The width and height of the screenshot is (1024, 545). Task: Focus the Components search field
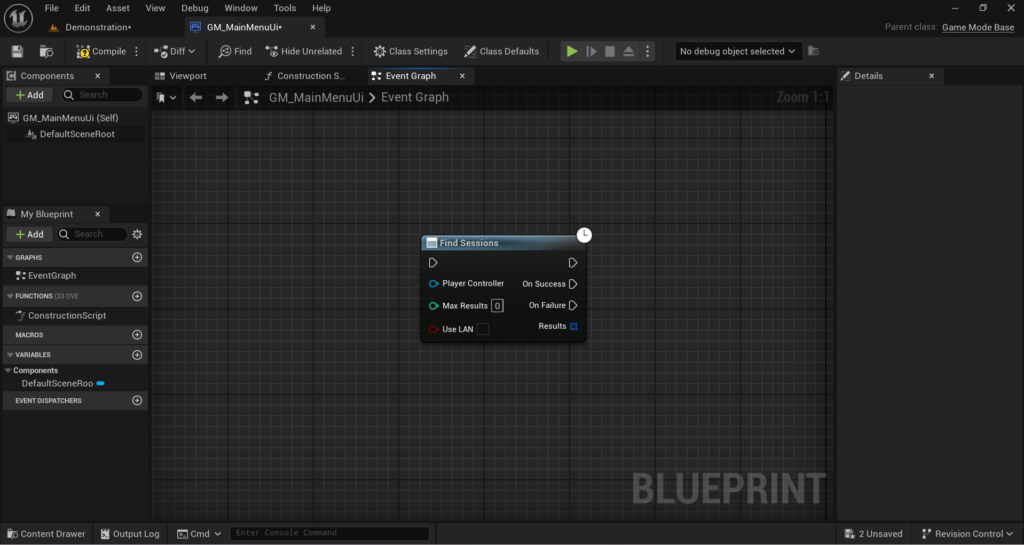pyautogui.click(x=102, y=95)
